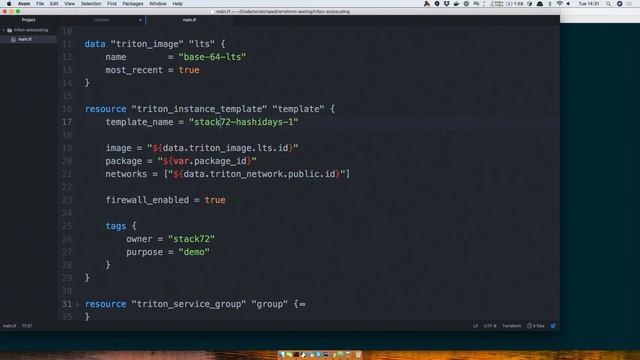Switch to the untitled editor tab
The image size is (640, 360).
coord(101,20)
